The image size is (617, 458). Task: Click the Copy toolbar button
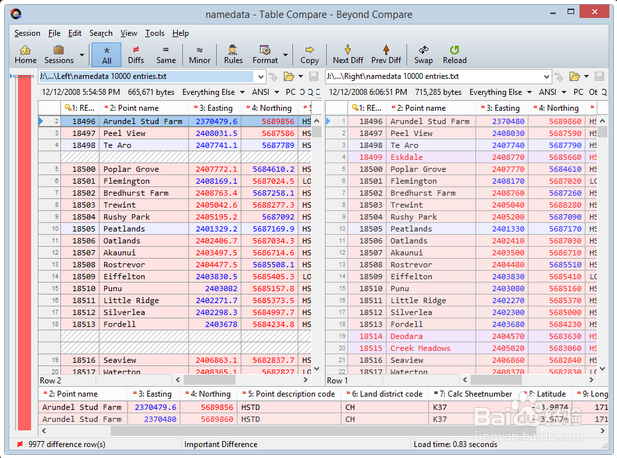coord(309,55)
